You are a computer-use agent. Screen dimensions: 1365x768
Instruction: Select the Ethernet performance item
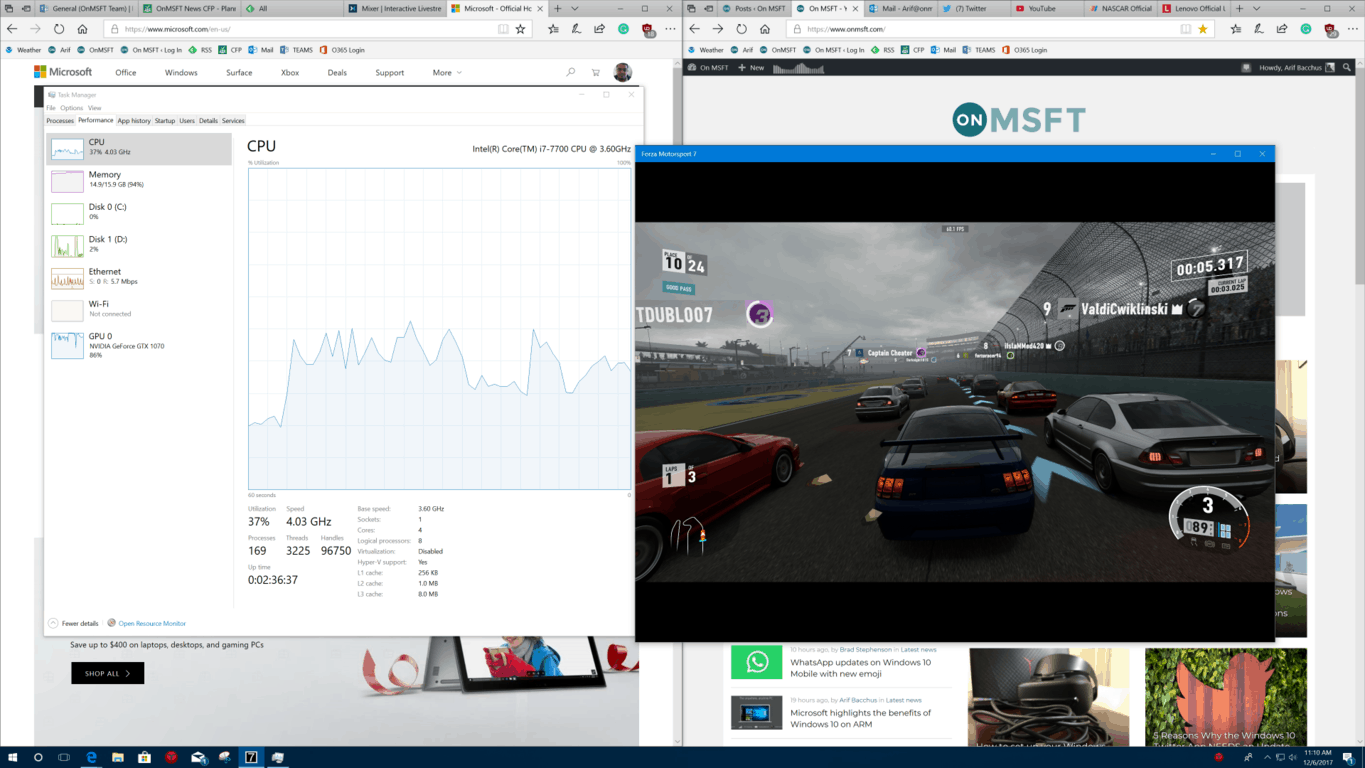[139, 277]
